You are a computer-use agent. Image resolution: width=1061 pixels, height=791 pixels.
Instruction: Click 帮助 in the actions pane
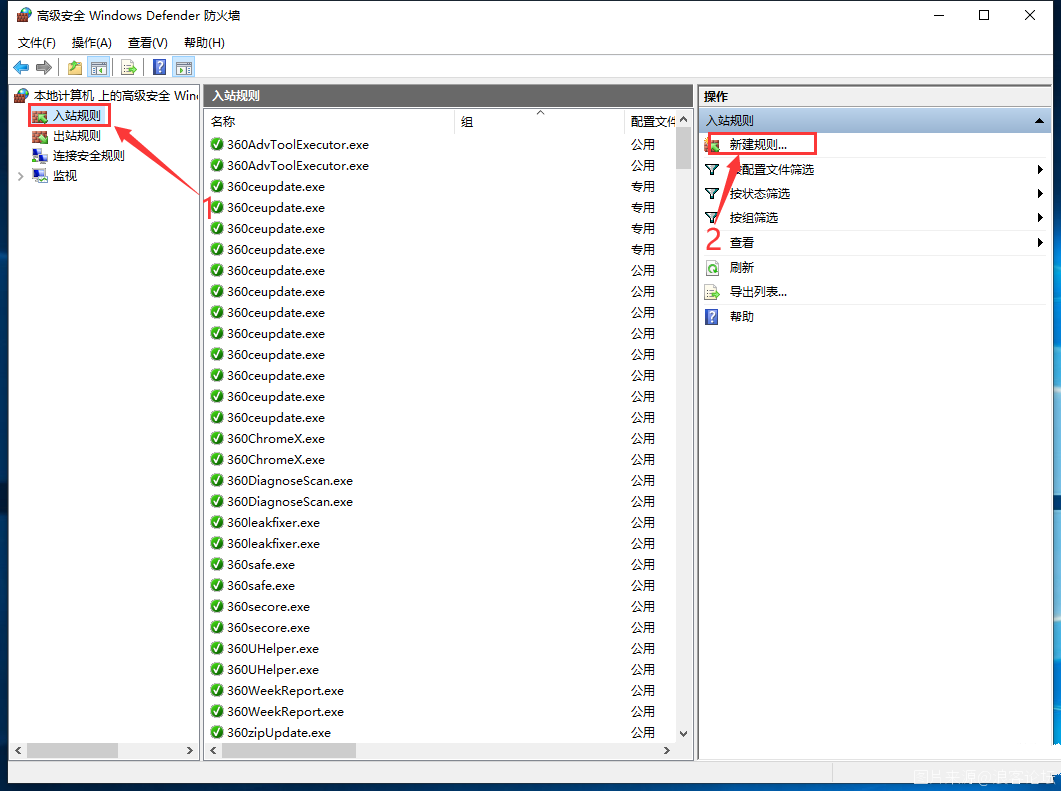click(x=742, y=317)
